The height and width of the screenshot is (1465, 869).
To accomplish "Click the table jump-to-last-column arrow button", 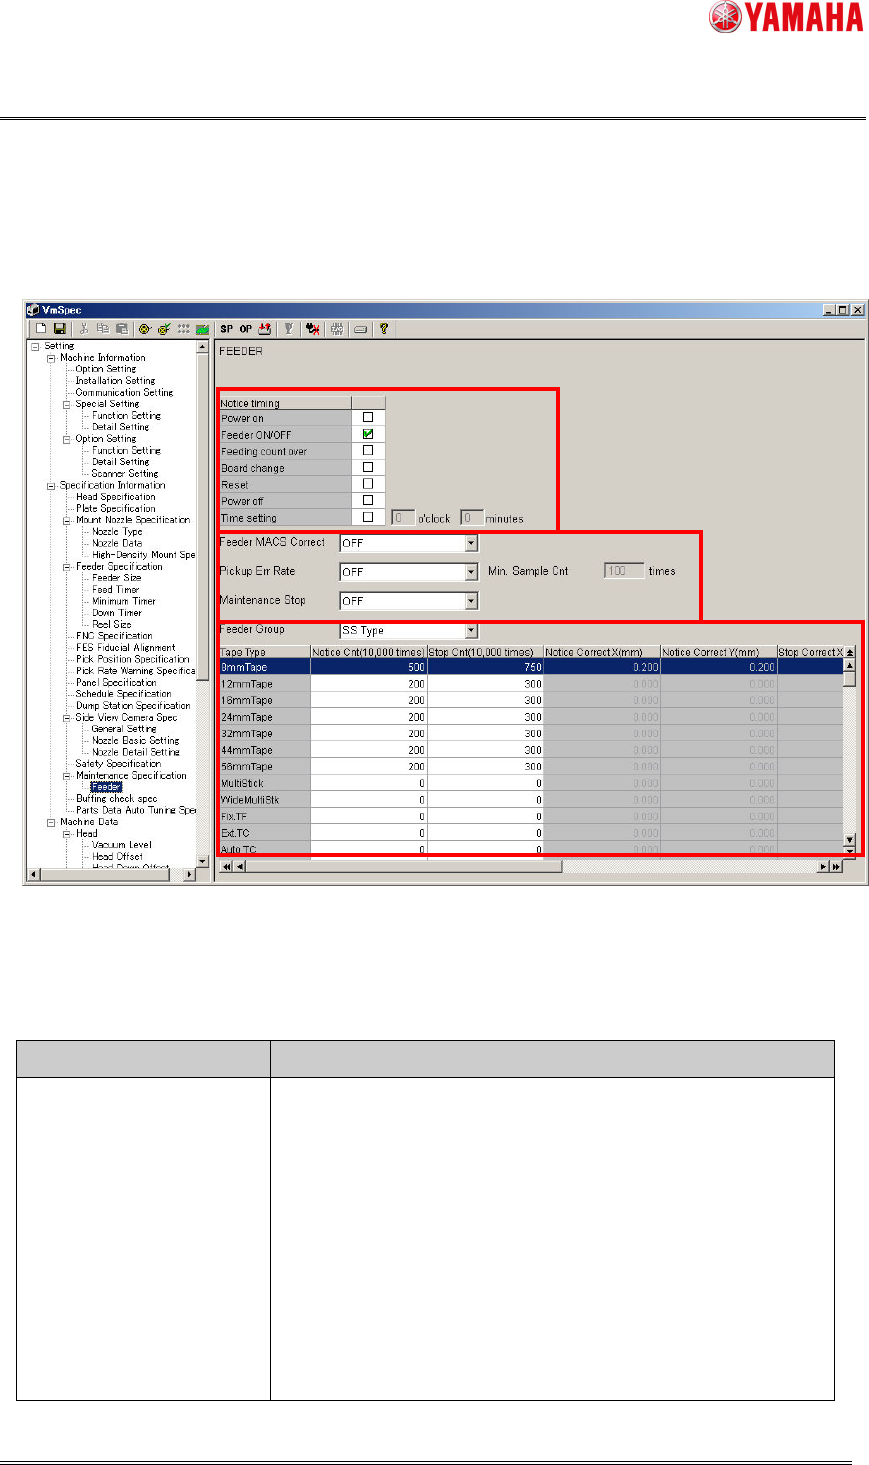I will pyautogui.click(x=836, y=866).
